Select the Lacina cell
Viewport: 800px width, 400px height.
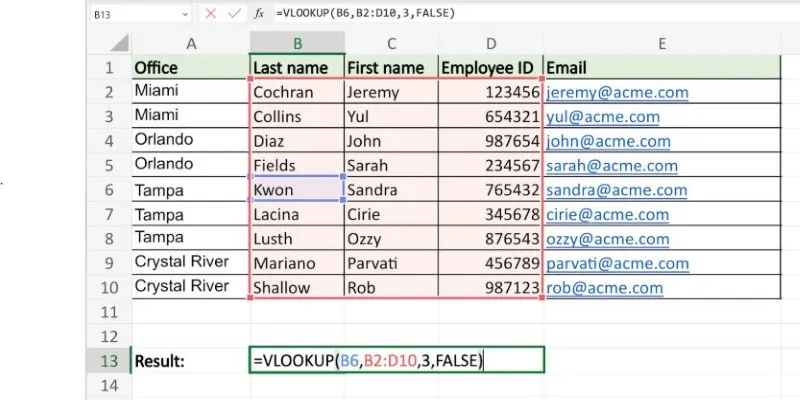point(297,214)
